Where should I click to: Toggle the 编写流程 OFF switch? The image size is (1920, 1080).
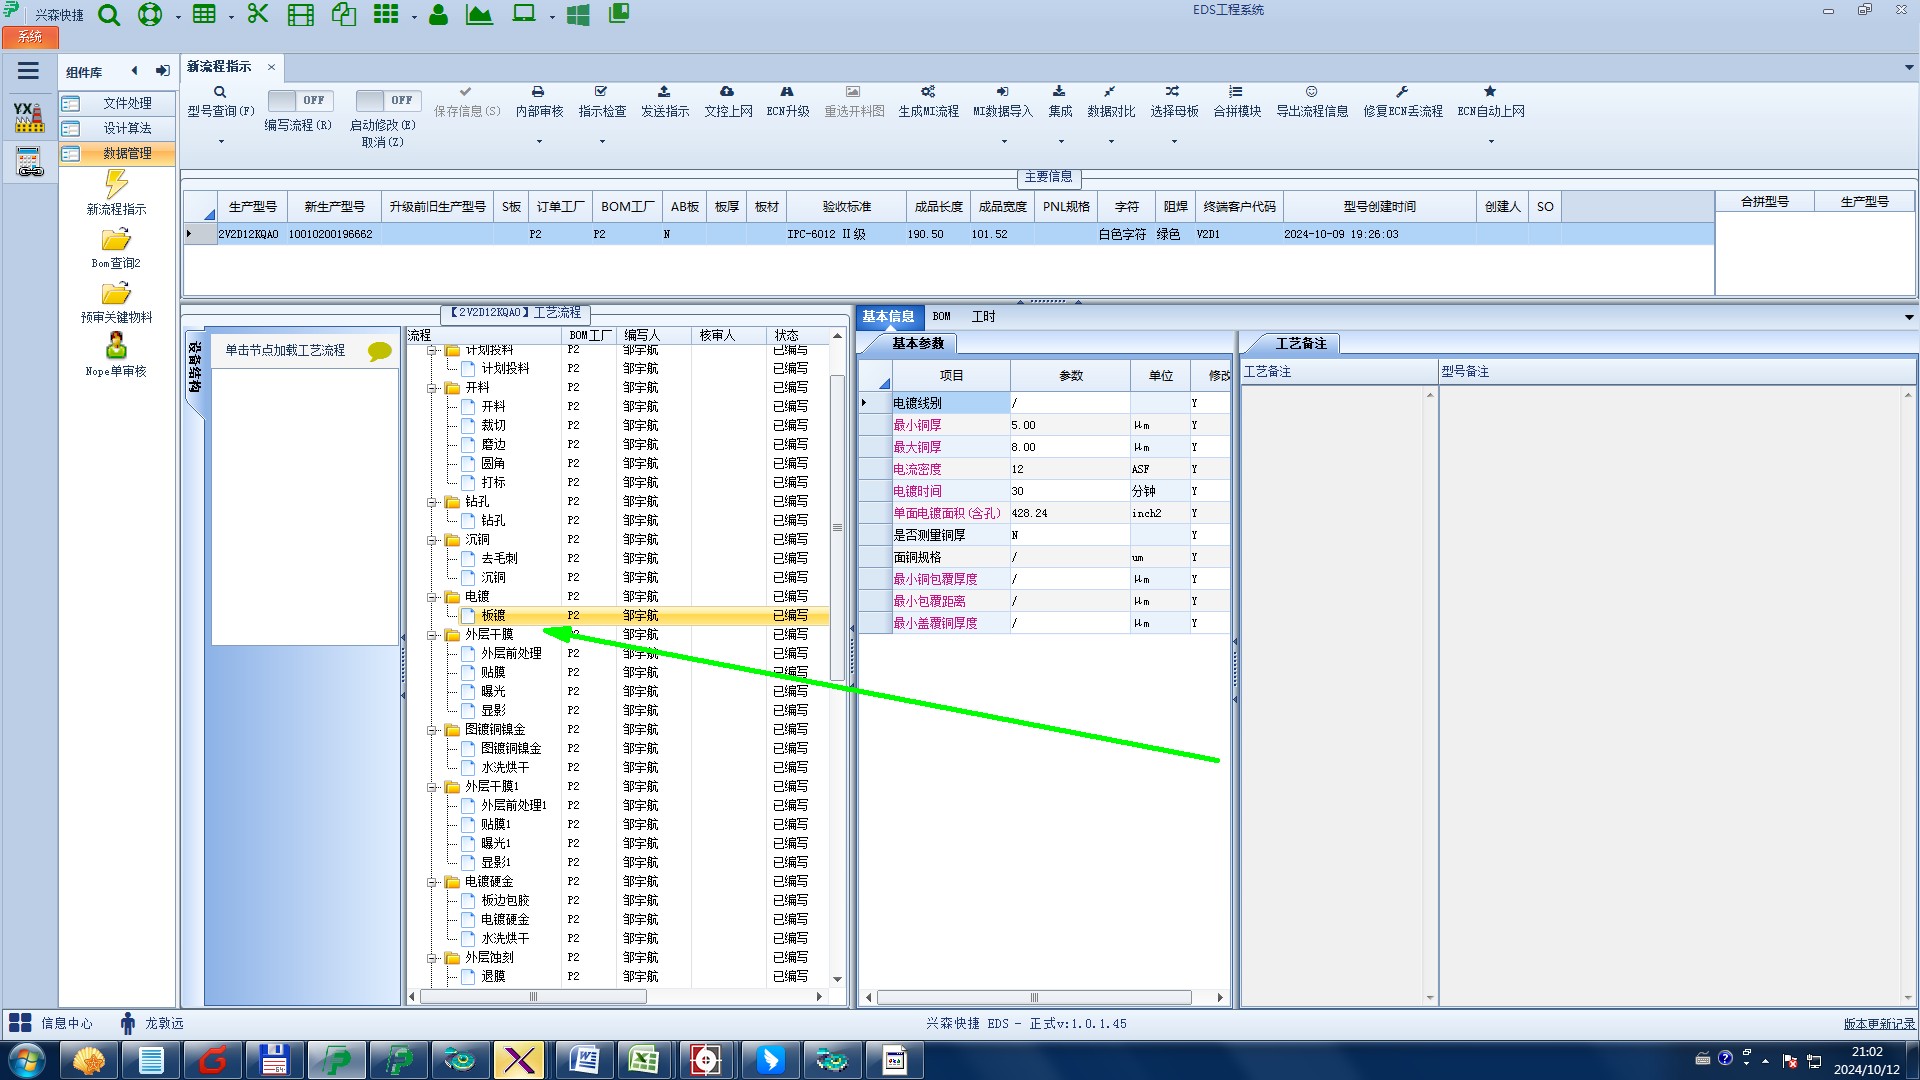tap(300, 100)
